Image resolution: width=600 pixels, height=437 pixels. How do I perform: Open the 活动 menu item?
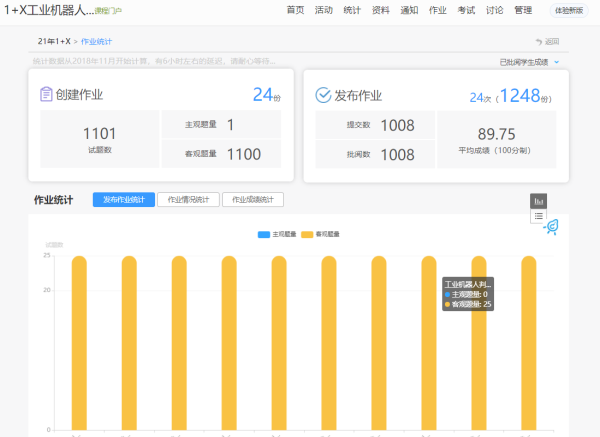[324, 10]
